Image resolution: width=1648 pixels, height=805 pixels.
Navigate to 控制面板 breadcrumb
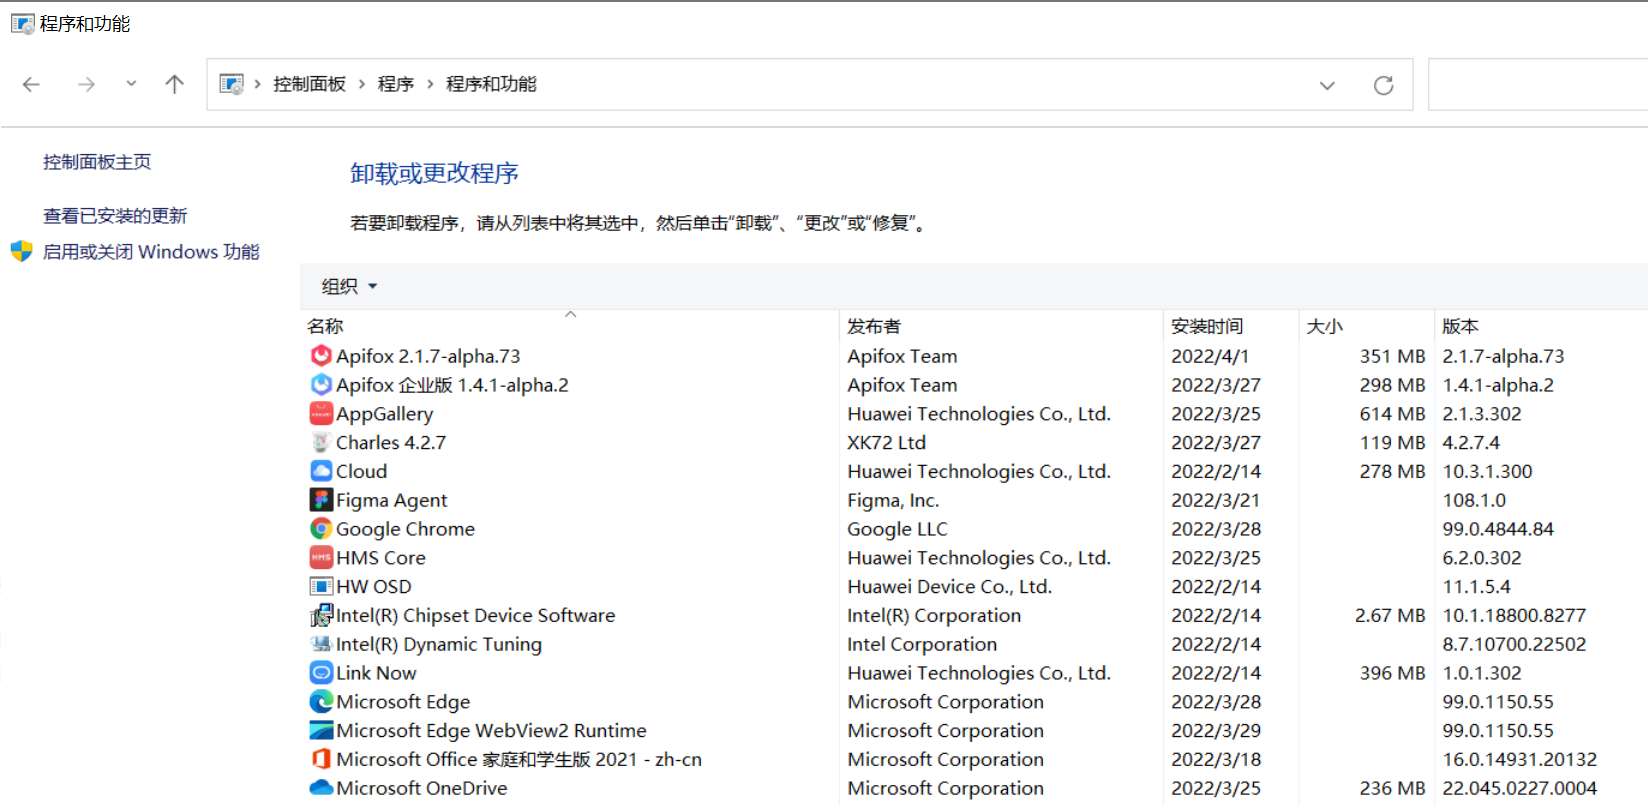click(309, 84)
